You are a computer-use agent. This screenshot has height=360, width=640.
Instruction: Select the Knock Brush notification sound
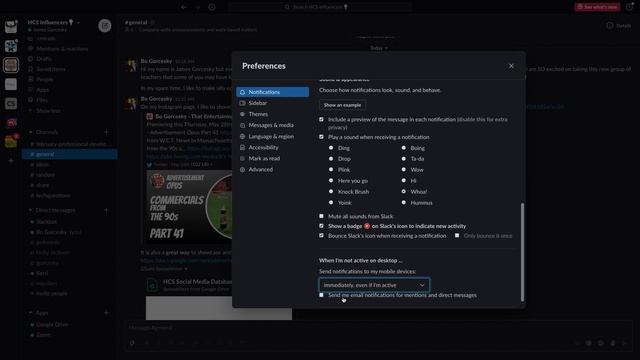tap(331, 191)
